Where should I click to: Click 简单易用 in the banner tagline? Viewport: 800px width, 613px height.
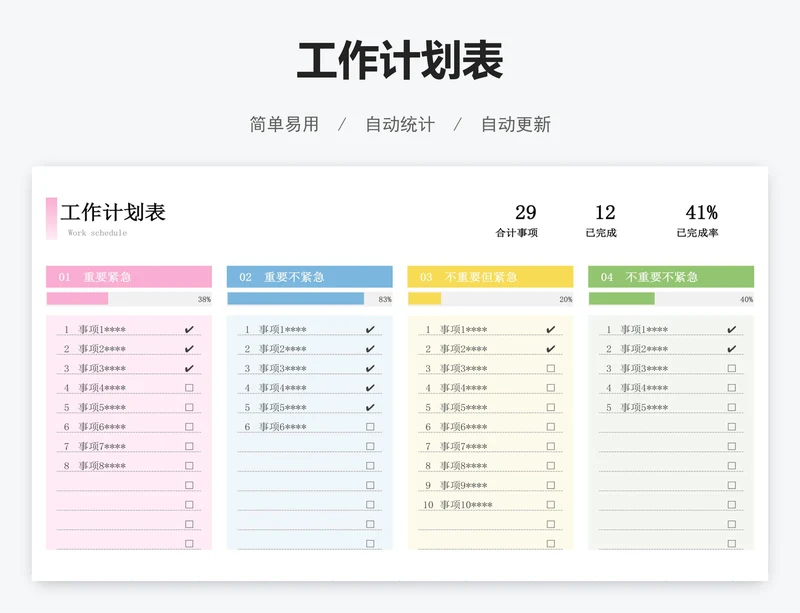pos(284,125)
